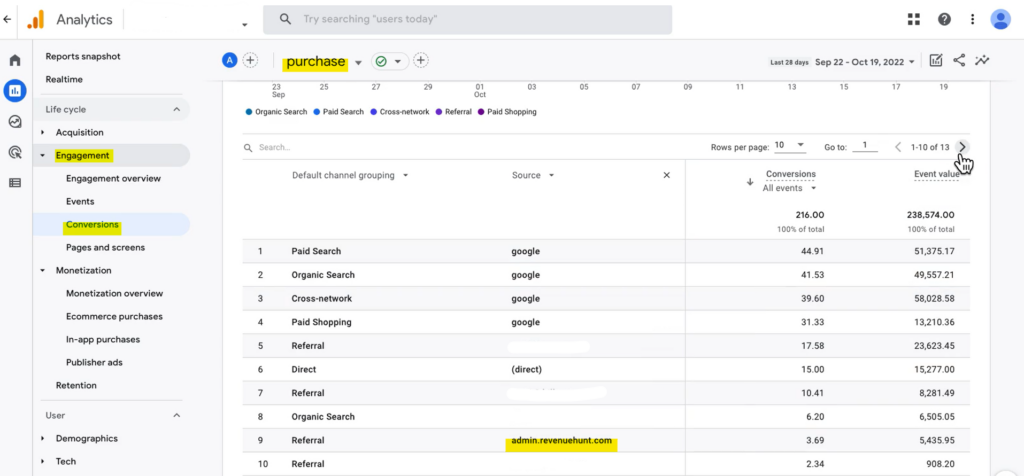Open Advertising icon in the left rail
This screenshot has height=476, width=1024.
click(x=15, y=152)
